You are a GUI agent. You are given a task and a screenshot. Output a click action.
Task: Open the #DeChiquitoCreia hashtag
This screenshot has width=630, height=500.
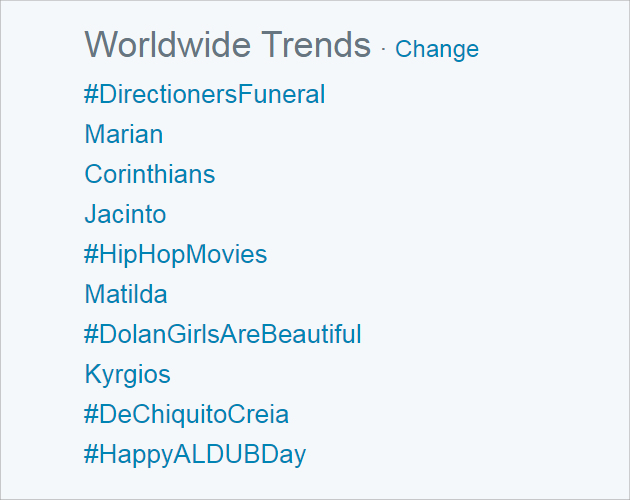pyautogui.click(x=187, y=415)
